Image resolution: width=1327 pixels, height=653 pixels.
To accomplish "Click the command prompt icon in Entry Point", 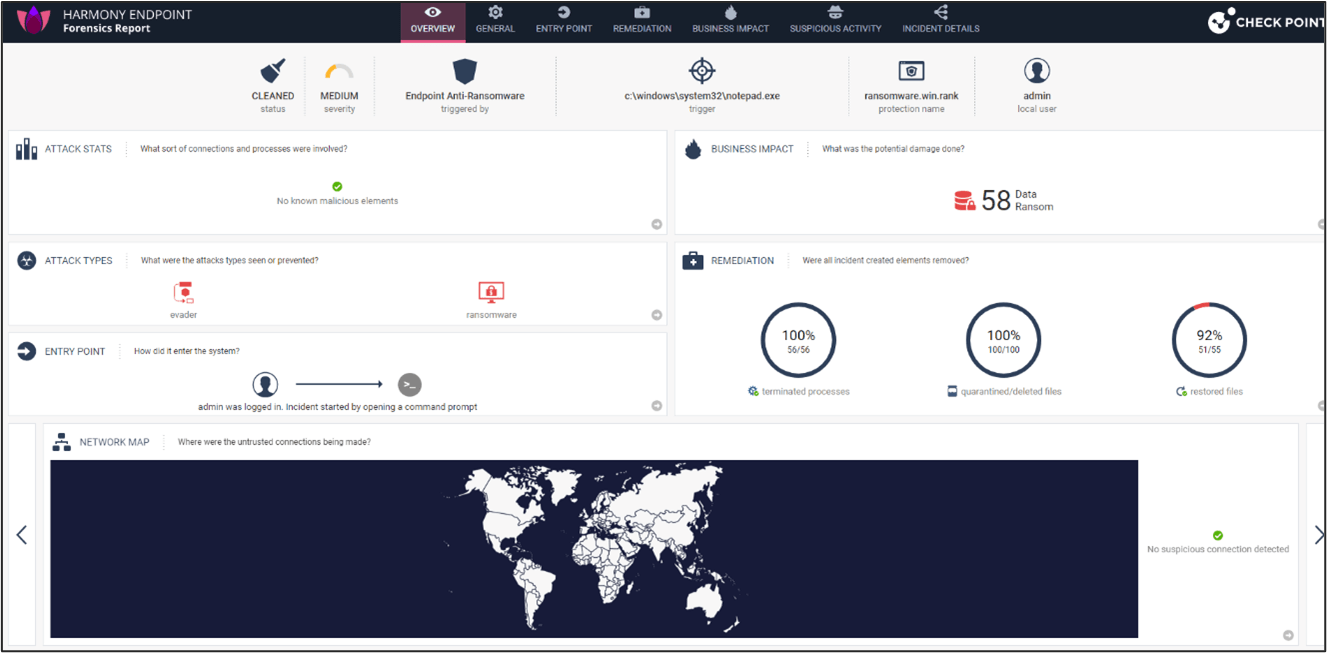I will [x=408, y=384].
